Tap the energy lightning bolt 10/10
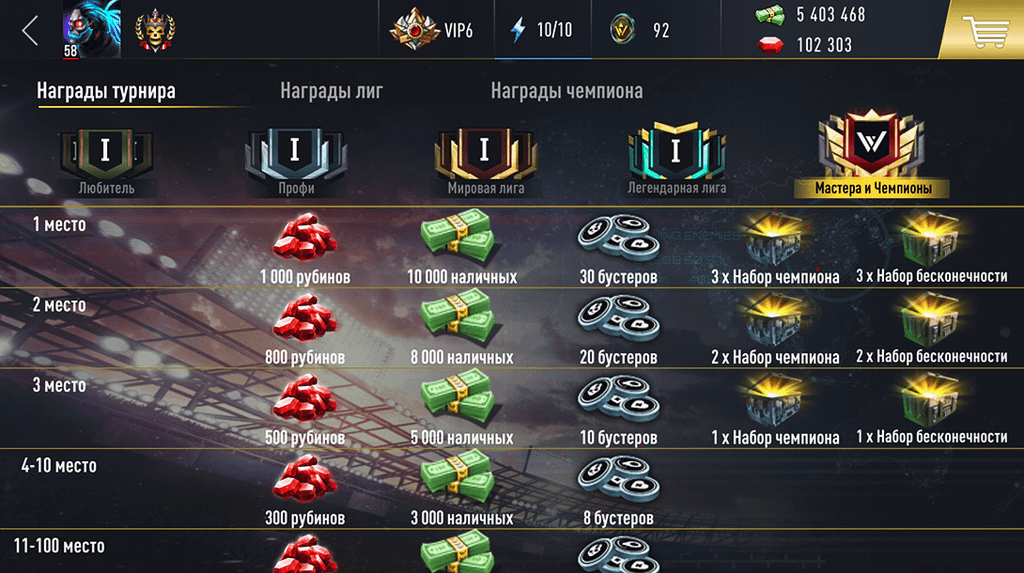Screen dimensions: 1024x573 [542, 29]
